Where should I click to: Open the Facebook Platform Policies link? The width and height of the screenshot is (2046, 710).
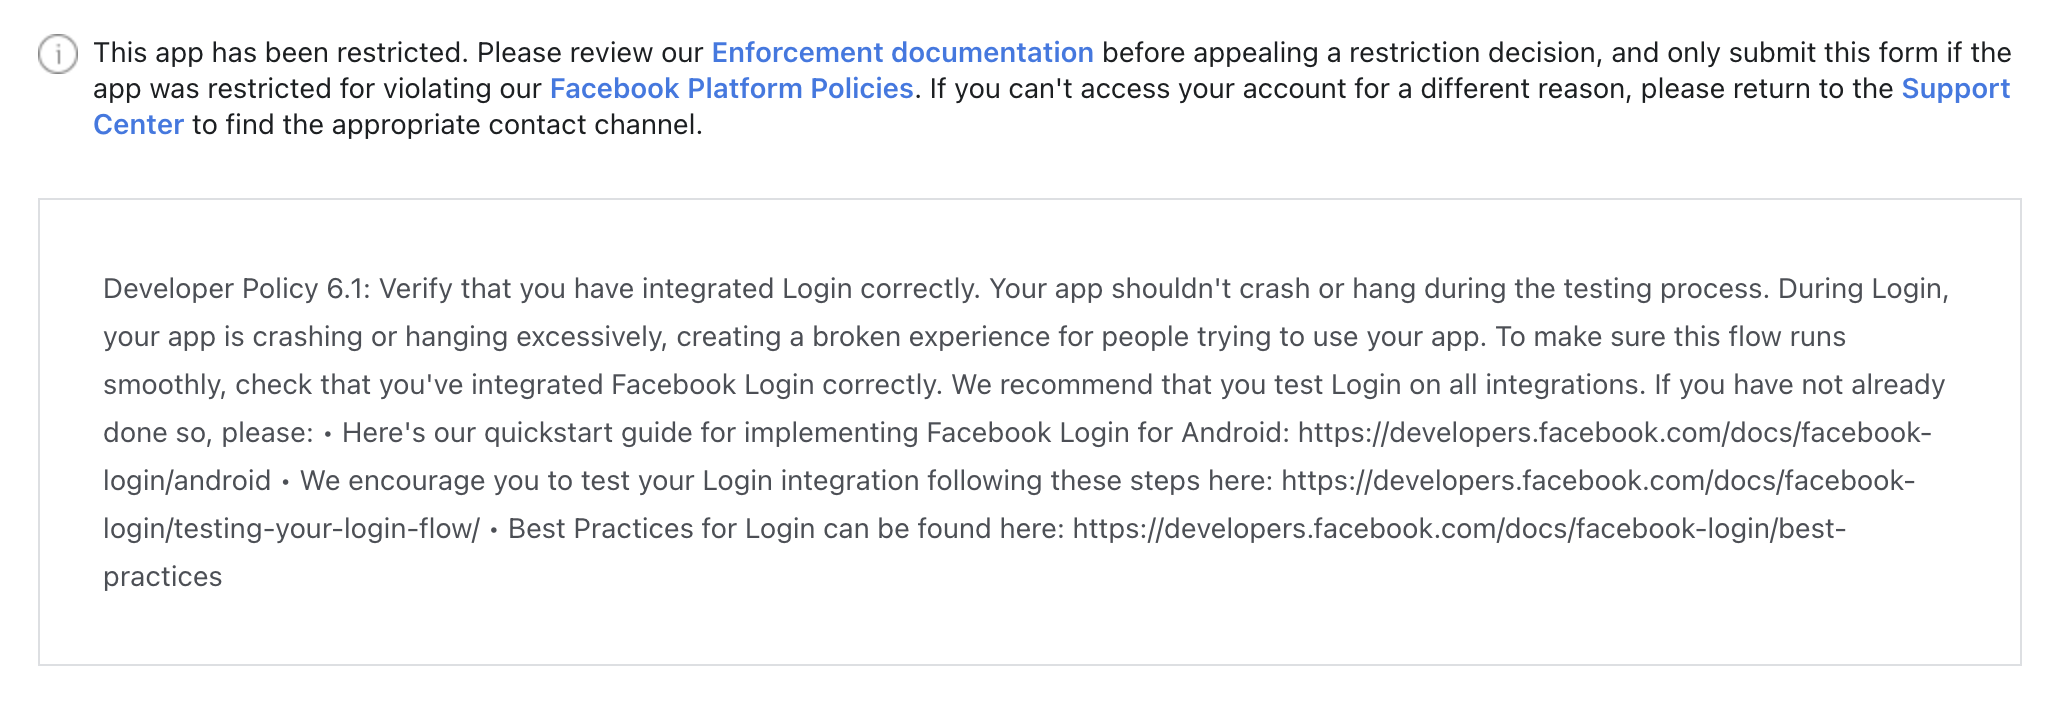point(730,88)
